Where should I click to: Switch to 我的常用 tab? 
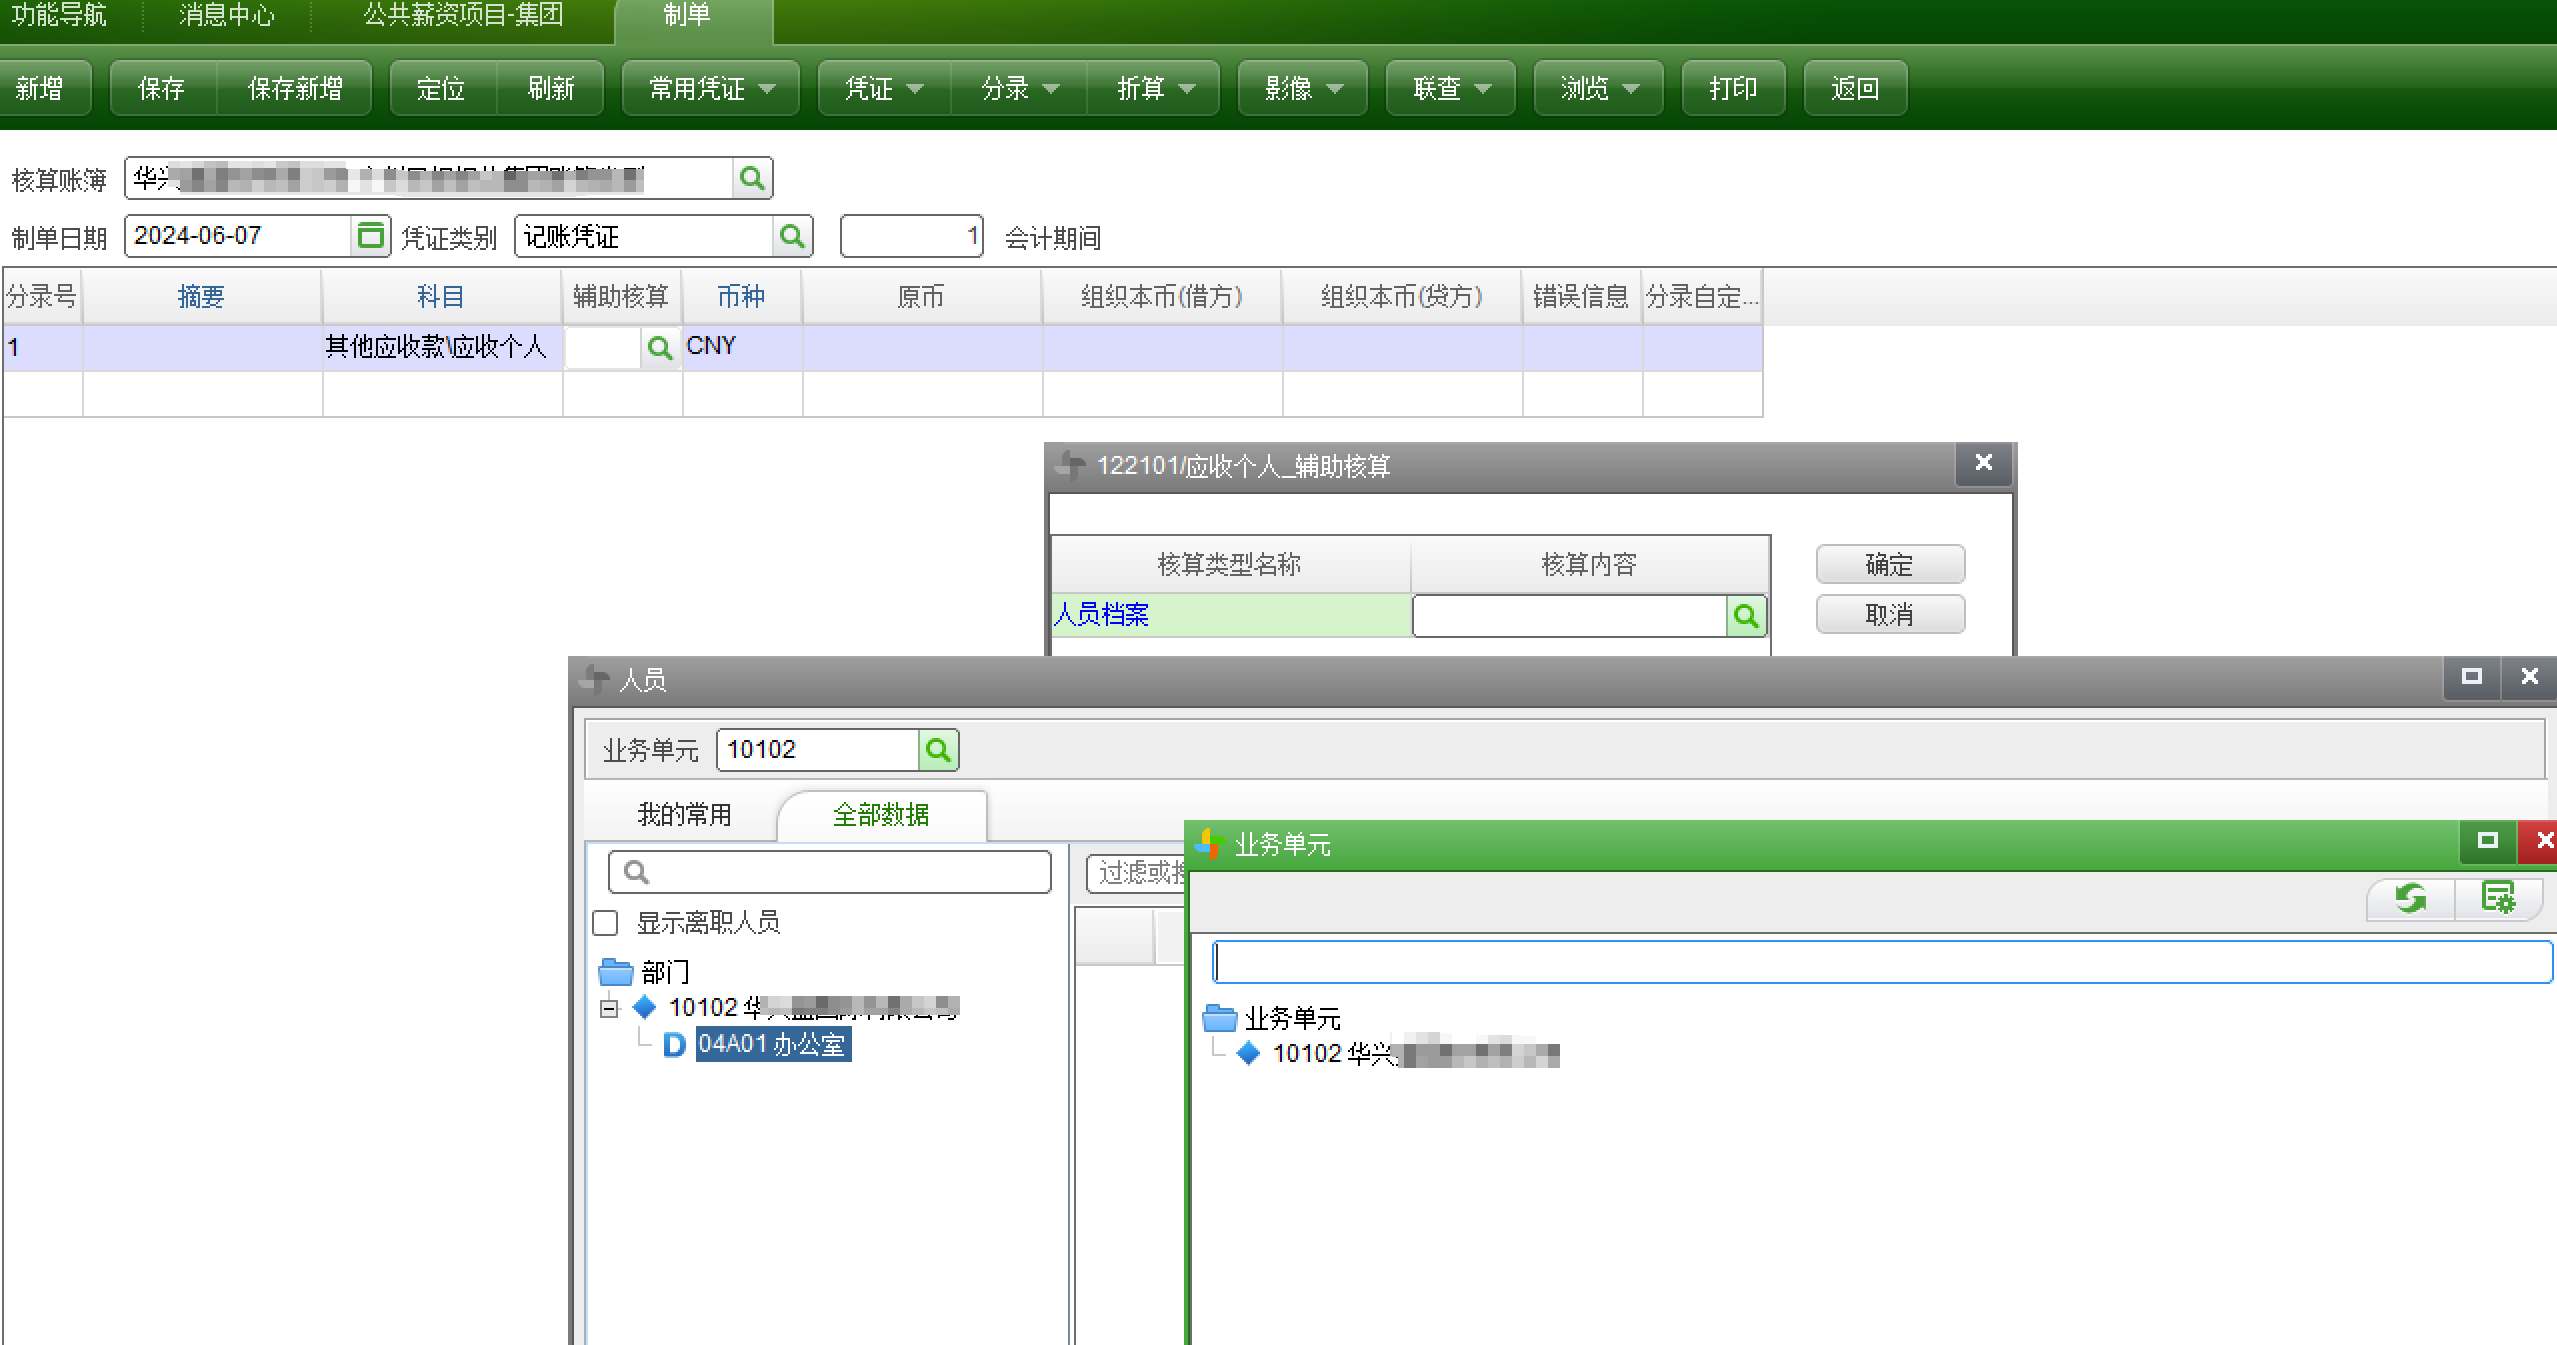point(684,815)
